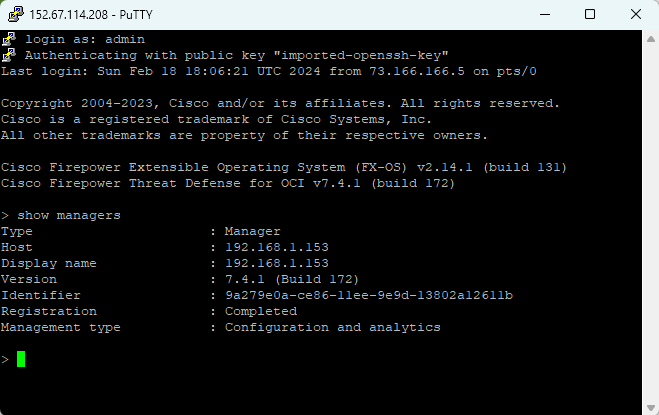Click the green terminal cursor block
The image size is (659, 415).
21,359
